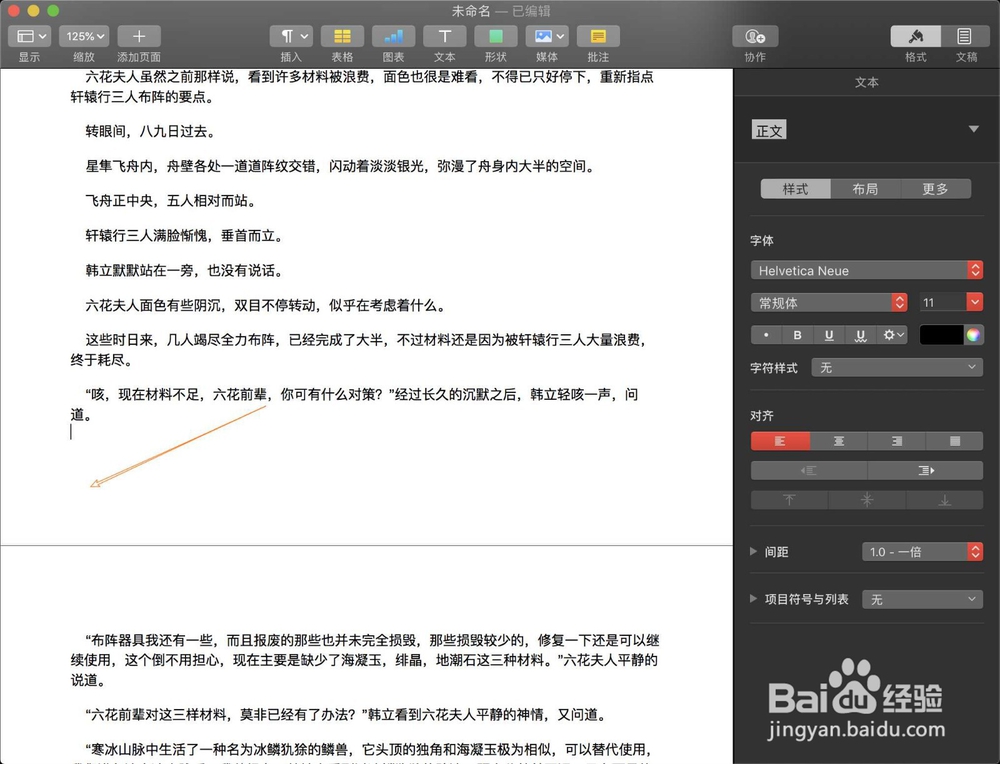
Task: Toggle underline formatting on selected text
Action: click(829, 335)
